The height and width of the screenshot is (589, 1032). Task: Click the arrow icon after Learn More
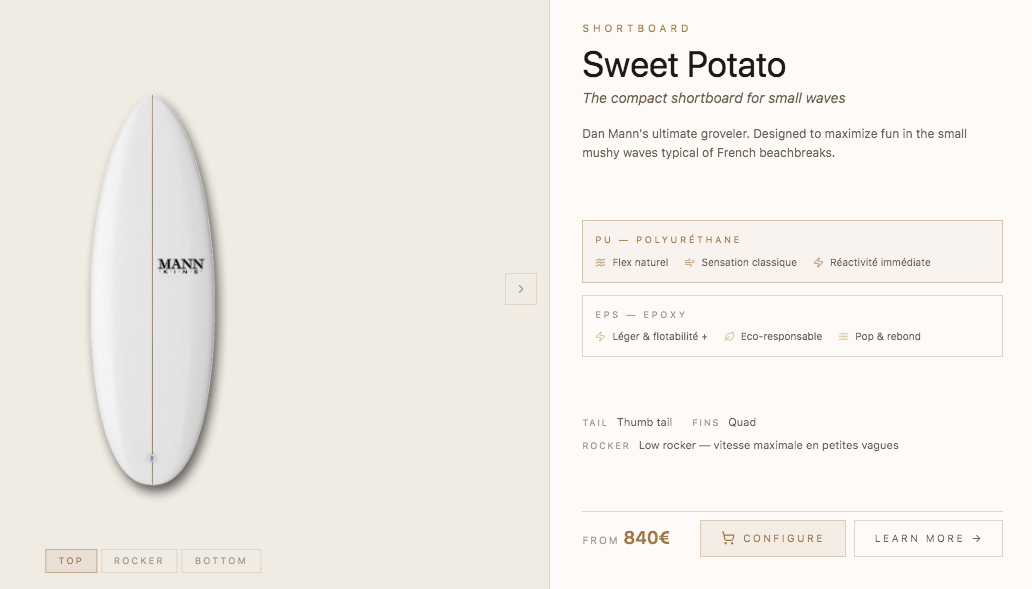(977, 538)
